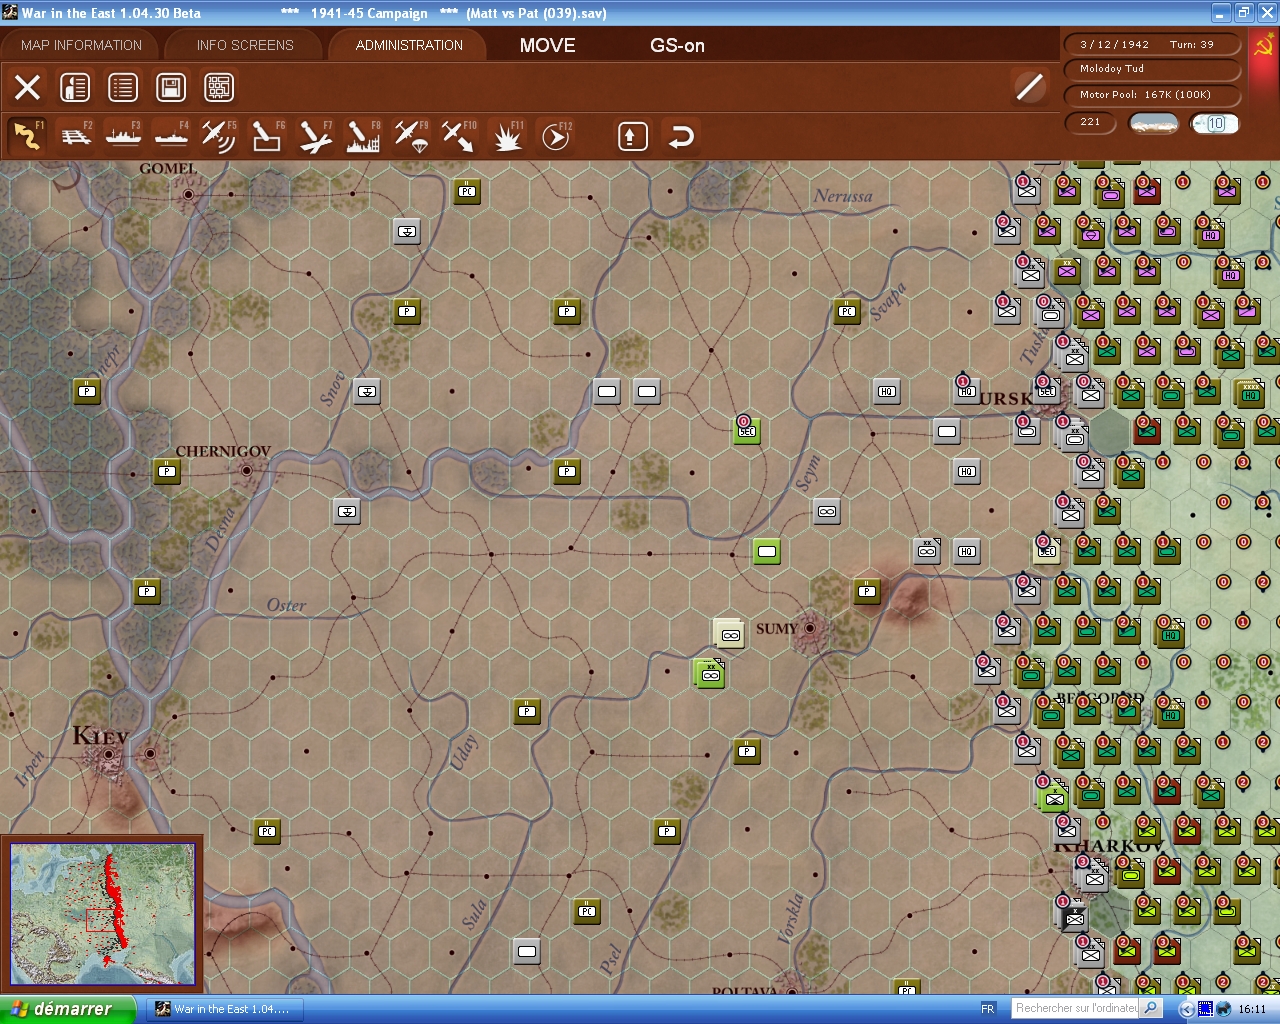Click the F11 explosion icon
The image size is (1280, 1024).
508,136
